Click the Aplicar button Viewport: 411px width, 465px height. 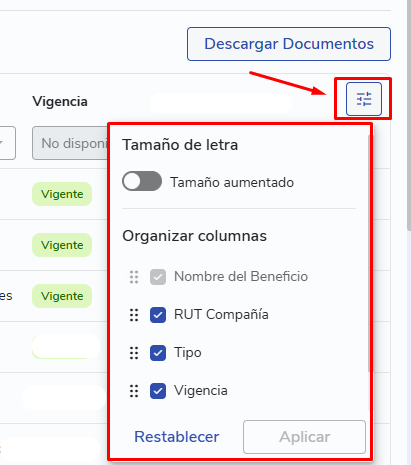[304, 437]
